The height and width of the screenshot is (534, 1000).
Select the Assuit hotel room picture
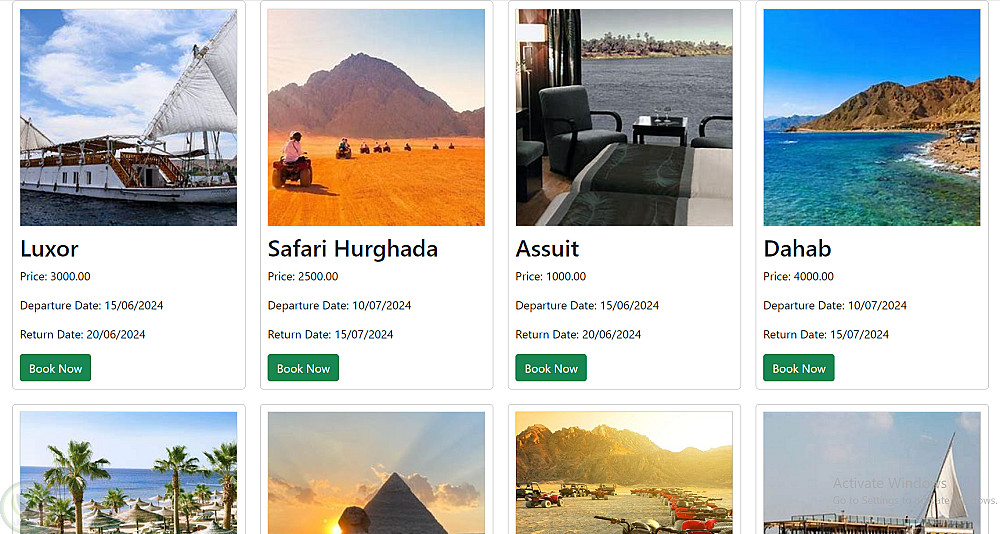[624, 117]
